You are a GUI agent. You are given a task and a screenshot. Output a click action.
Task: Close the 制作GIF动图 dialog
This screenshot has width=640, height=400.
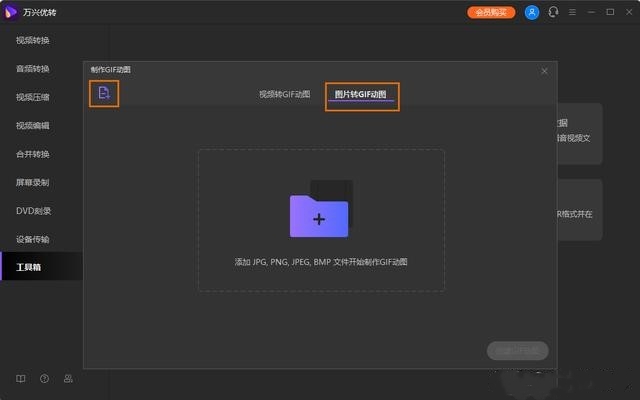pyautogui.click(x=544, y=71)
